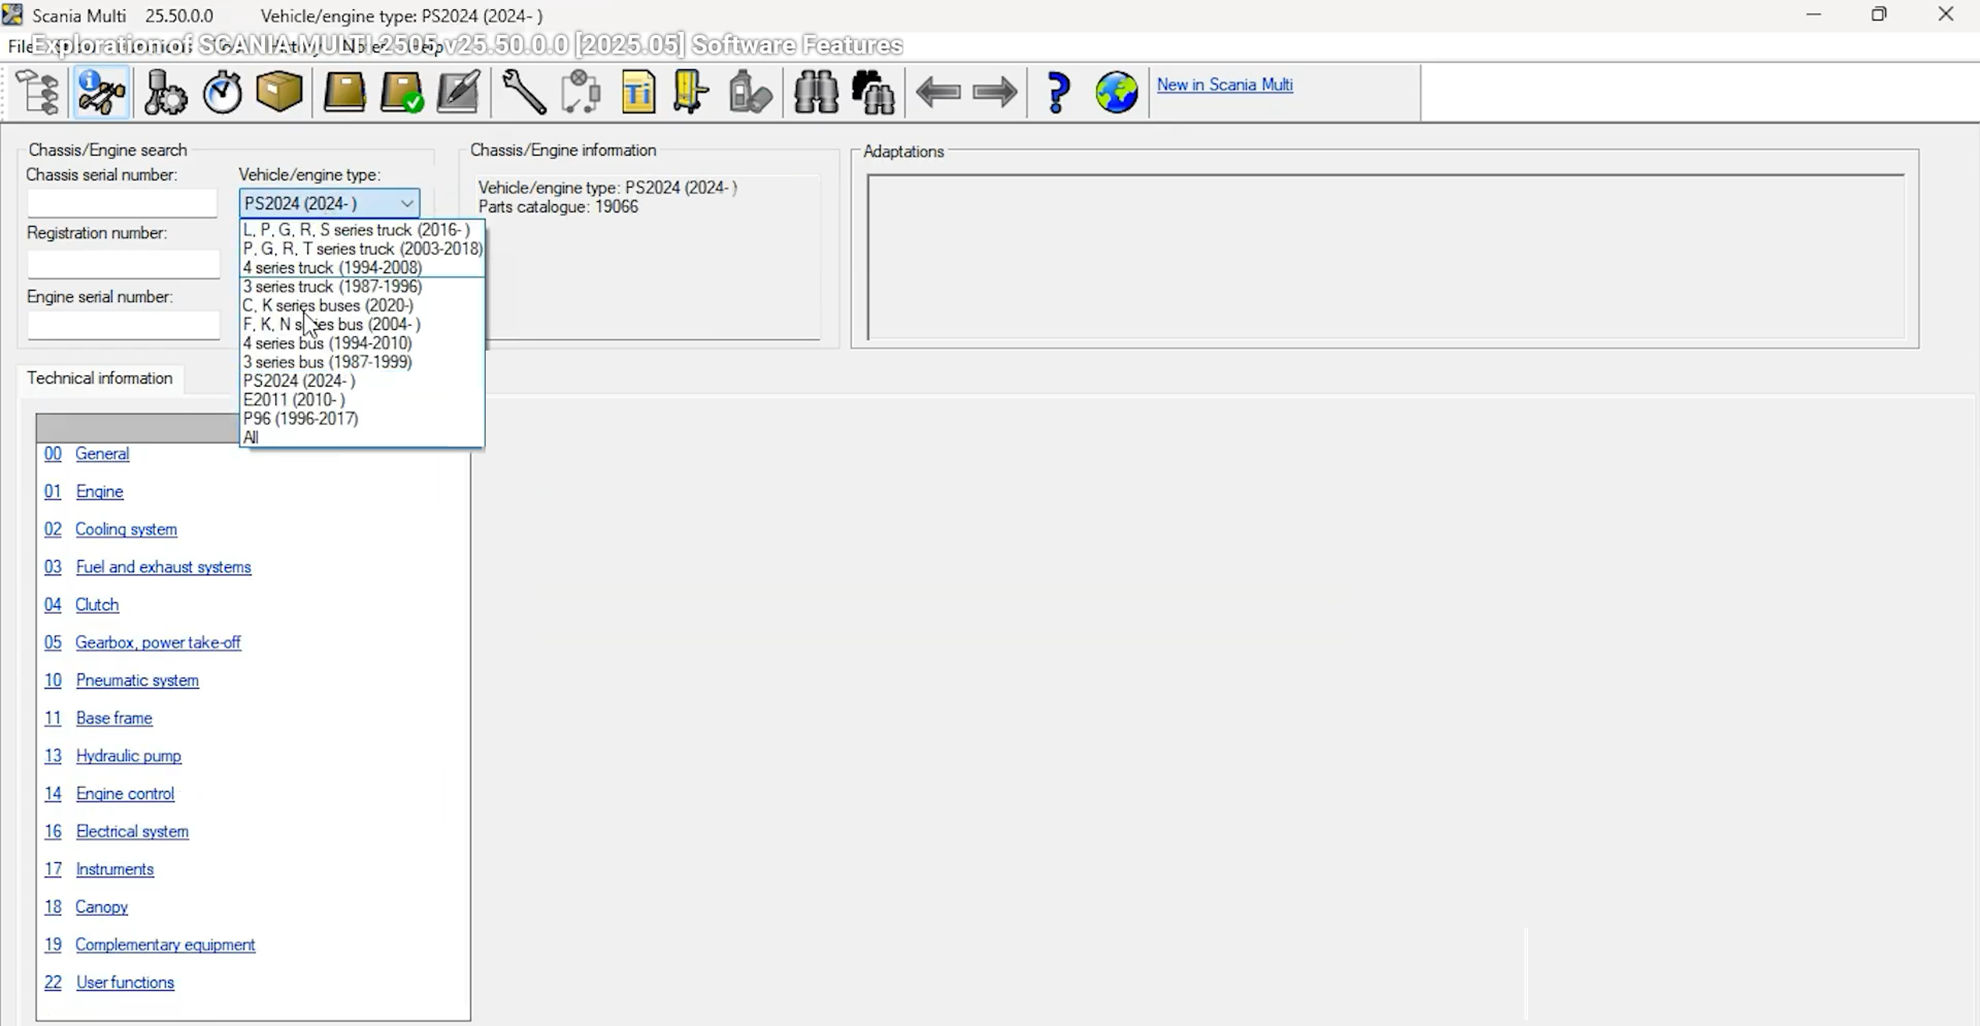1980x1026 pixels.
Task: Open the Canopy link
Action: pyautogui.click(x=102, y=908)
